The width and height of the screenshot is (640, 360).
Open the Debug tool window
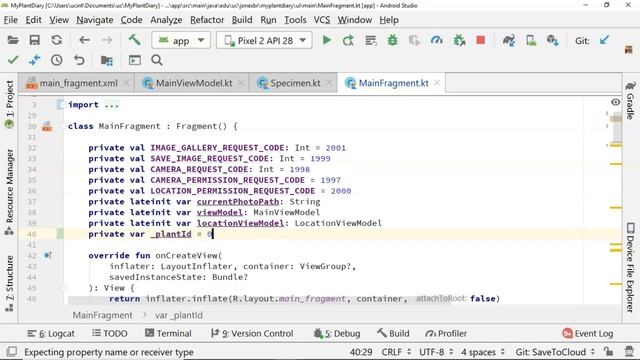tap(337, 333)
